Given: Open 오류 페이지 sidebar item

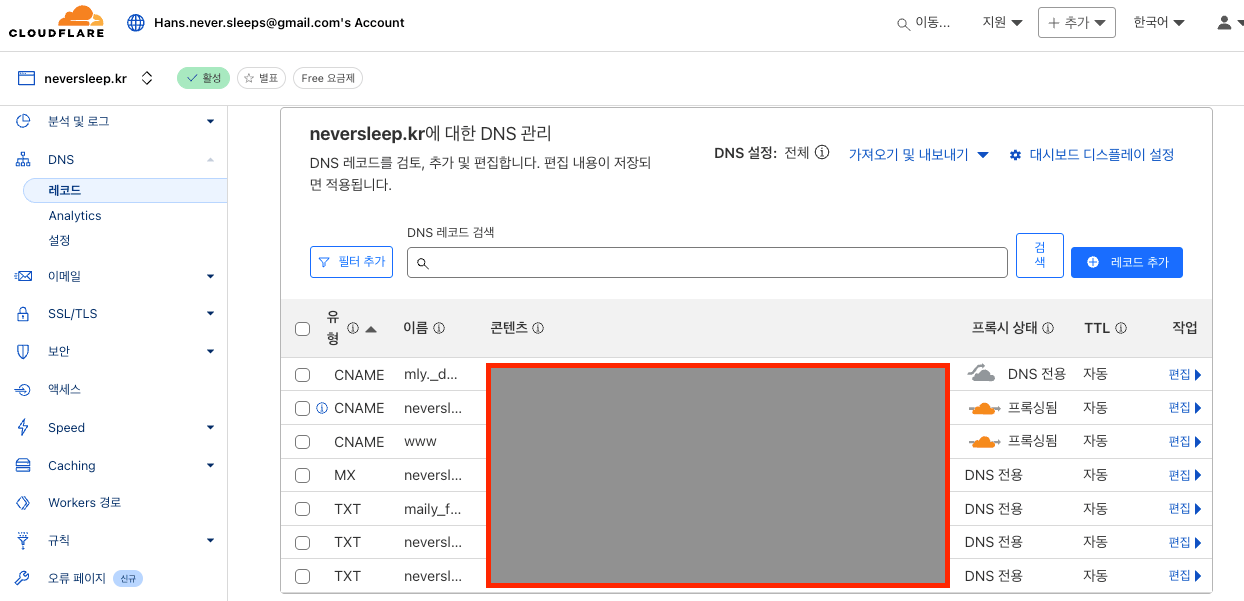Looking at the screenshot, I should [x=78, y=578].
